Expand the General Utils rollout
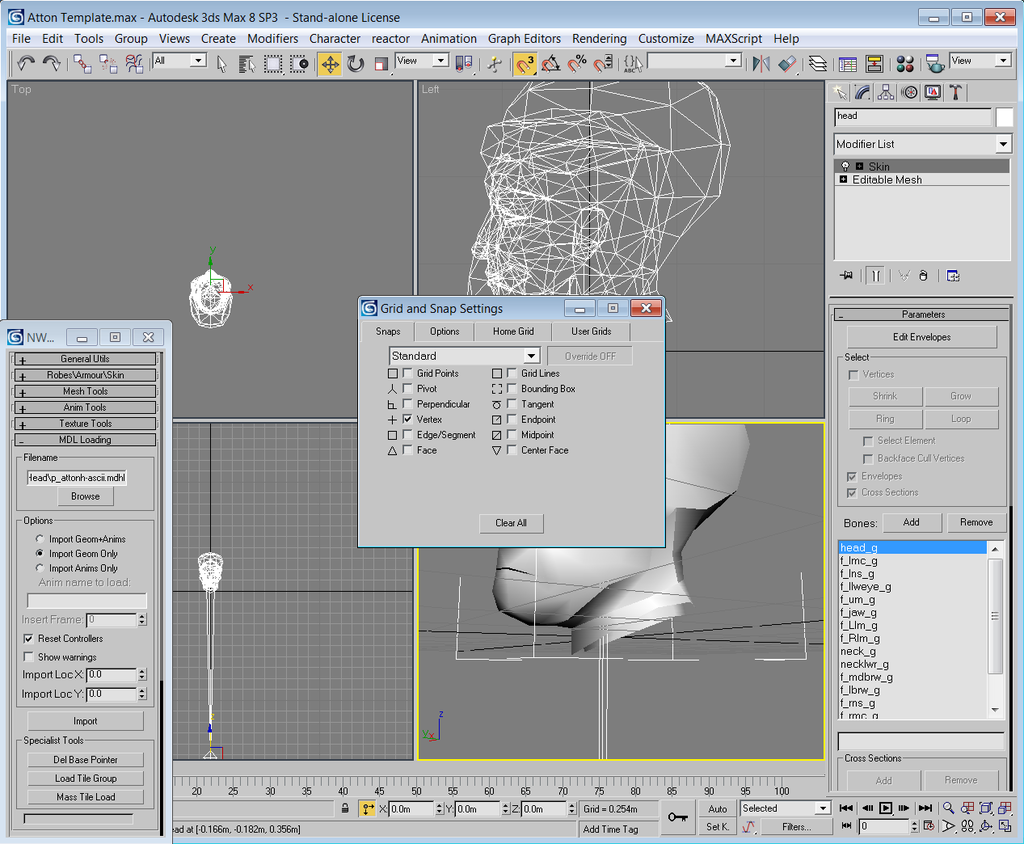Viewport: 1024px width, 844px height. [85, 359]
